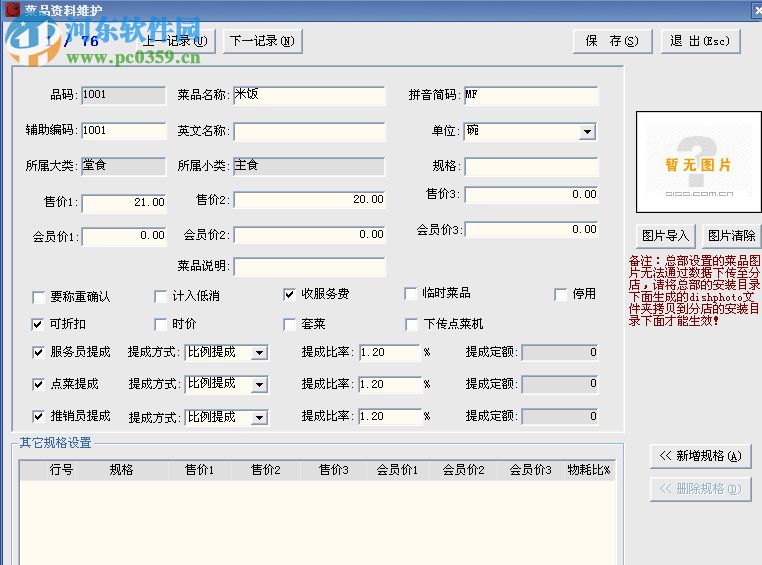
Task: Add a new spec with 新增规格(A) button
Action: coord(700,456)
